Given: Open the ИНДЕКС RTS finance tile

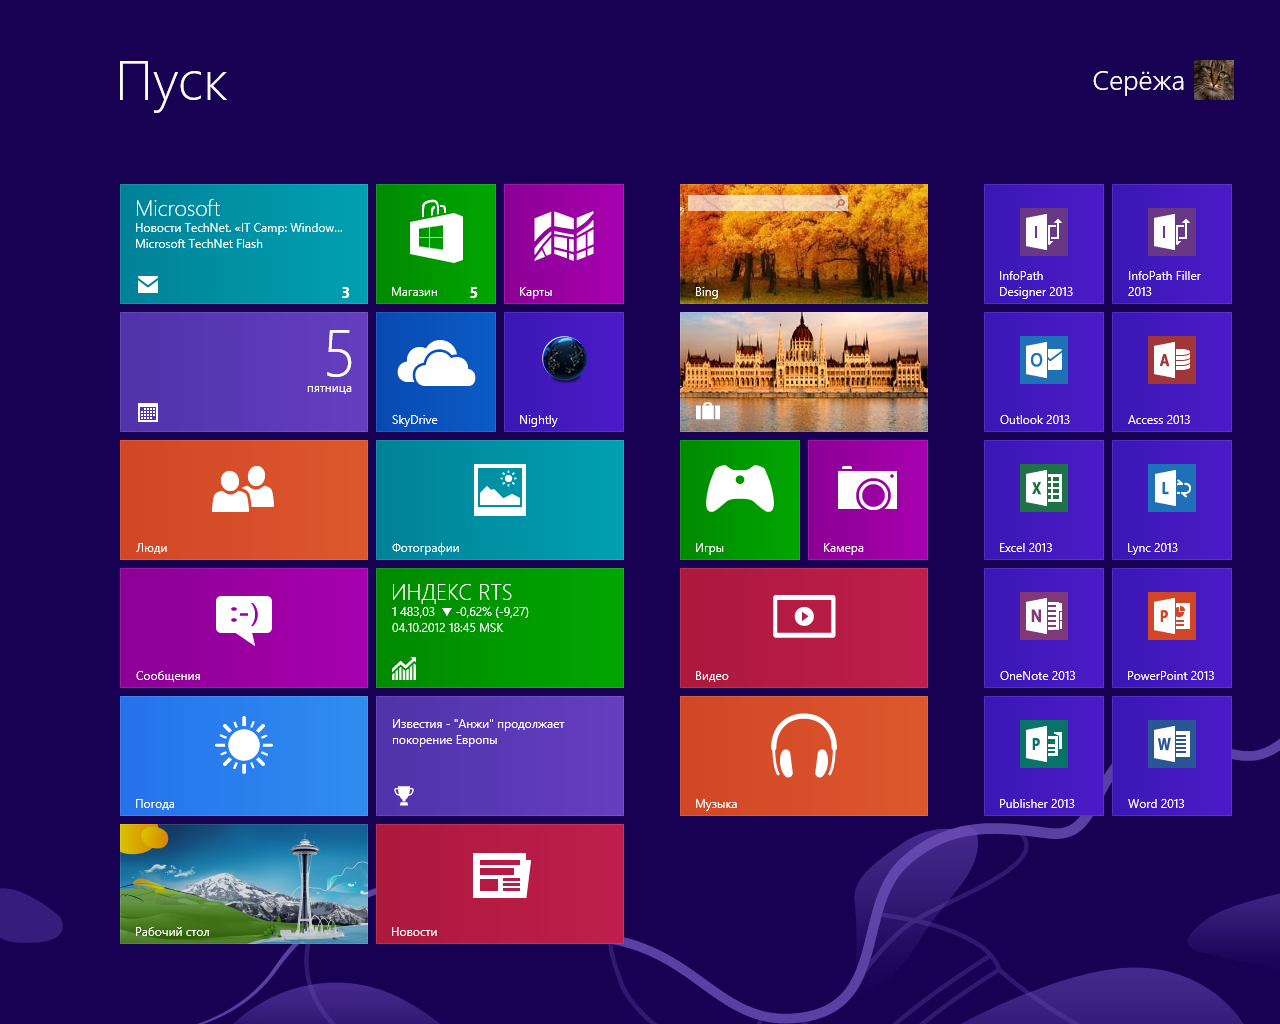Looking at the screenshot, I should (x=500, y=628).
